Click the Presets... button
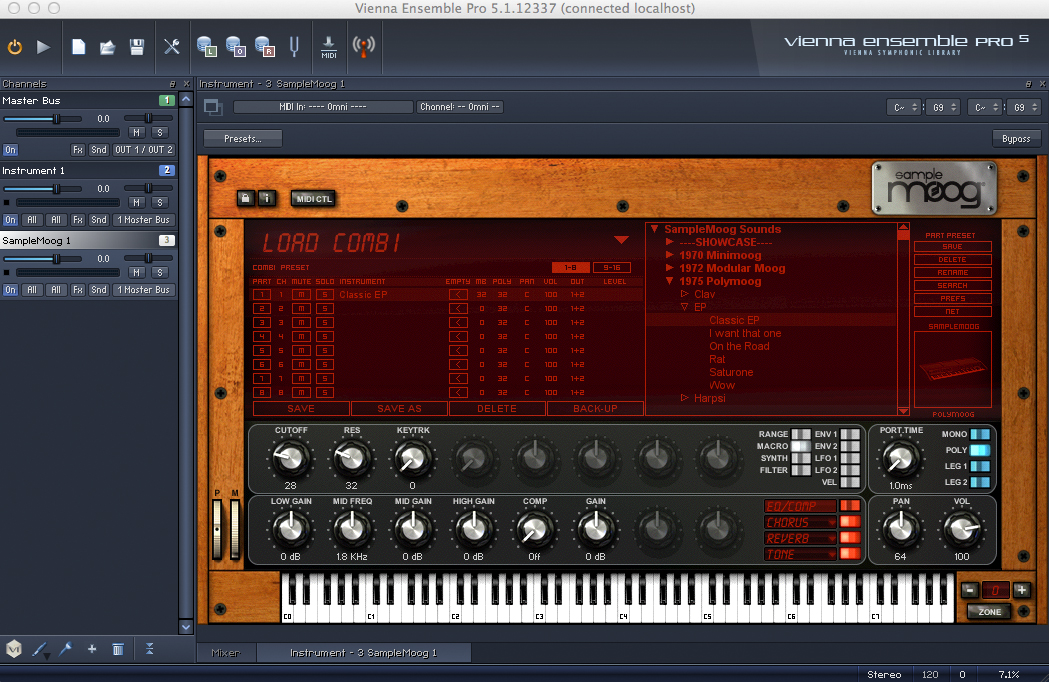 coord(243,139)
